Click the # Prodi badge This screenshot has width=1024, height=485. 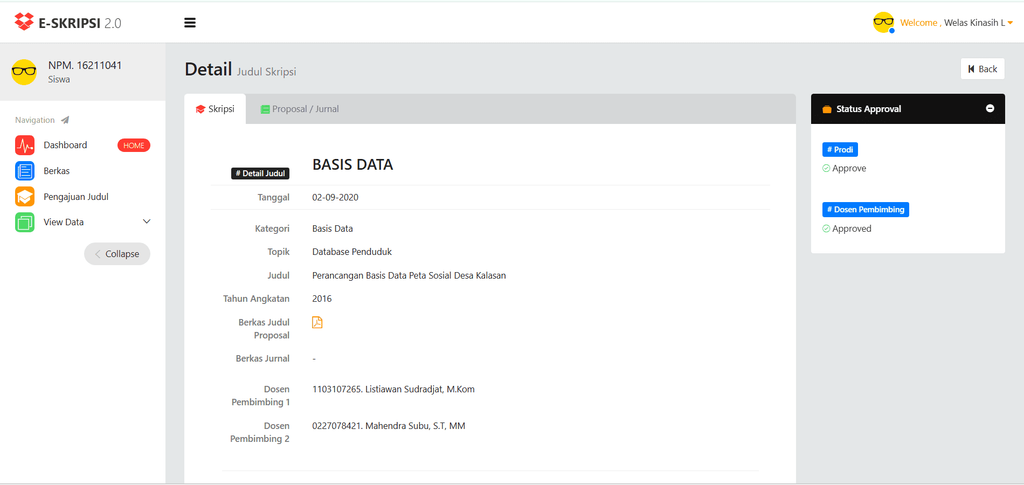(x=840, y=149)
